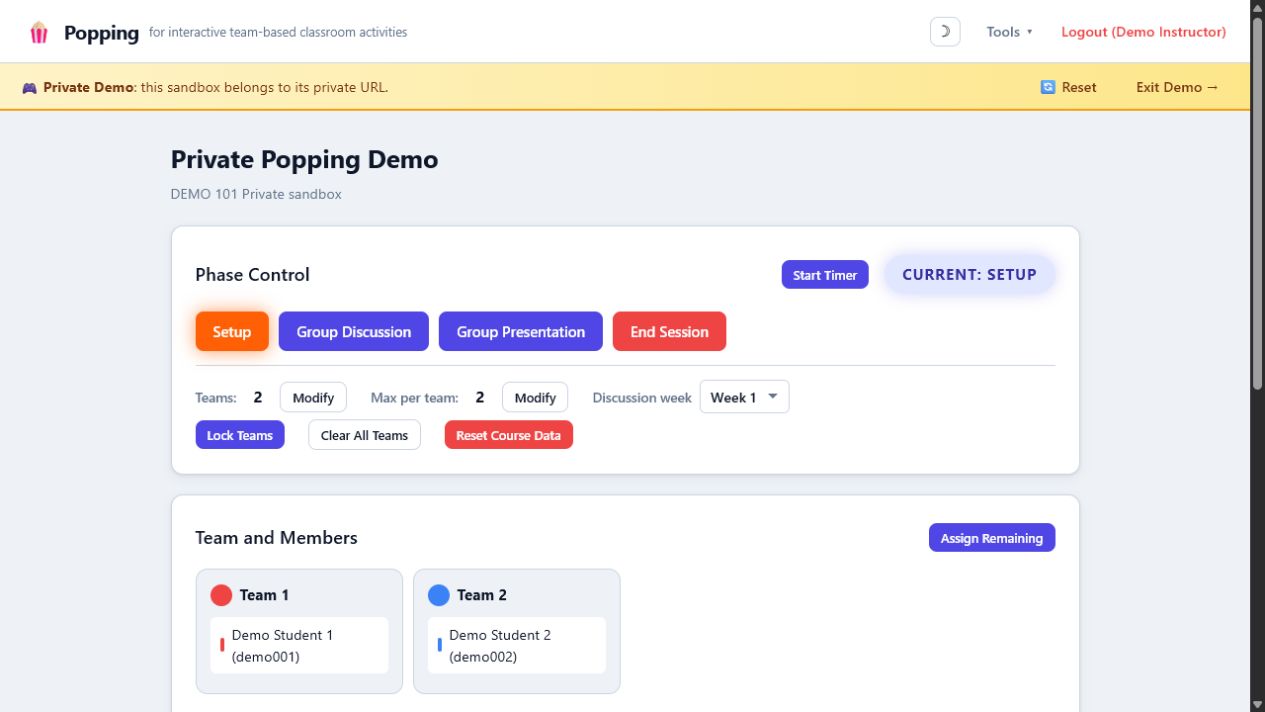
Task: Modify the number of teams
Action: click(x=313, y=397)
